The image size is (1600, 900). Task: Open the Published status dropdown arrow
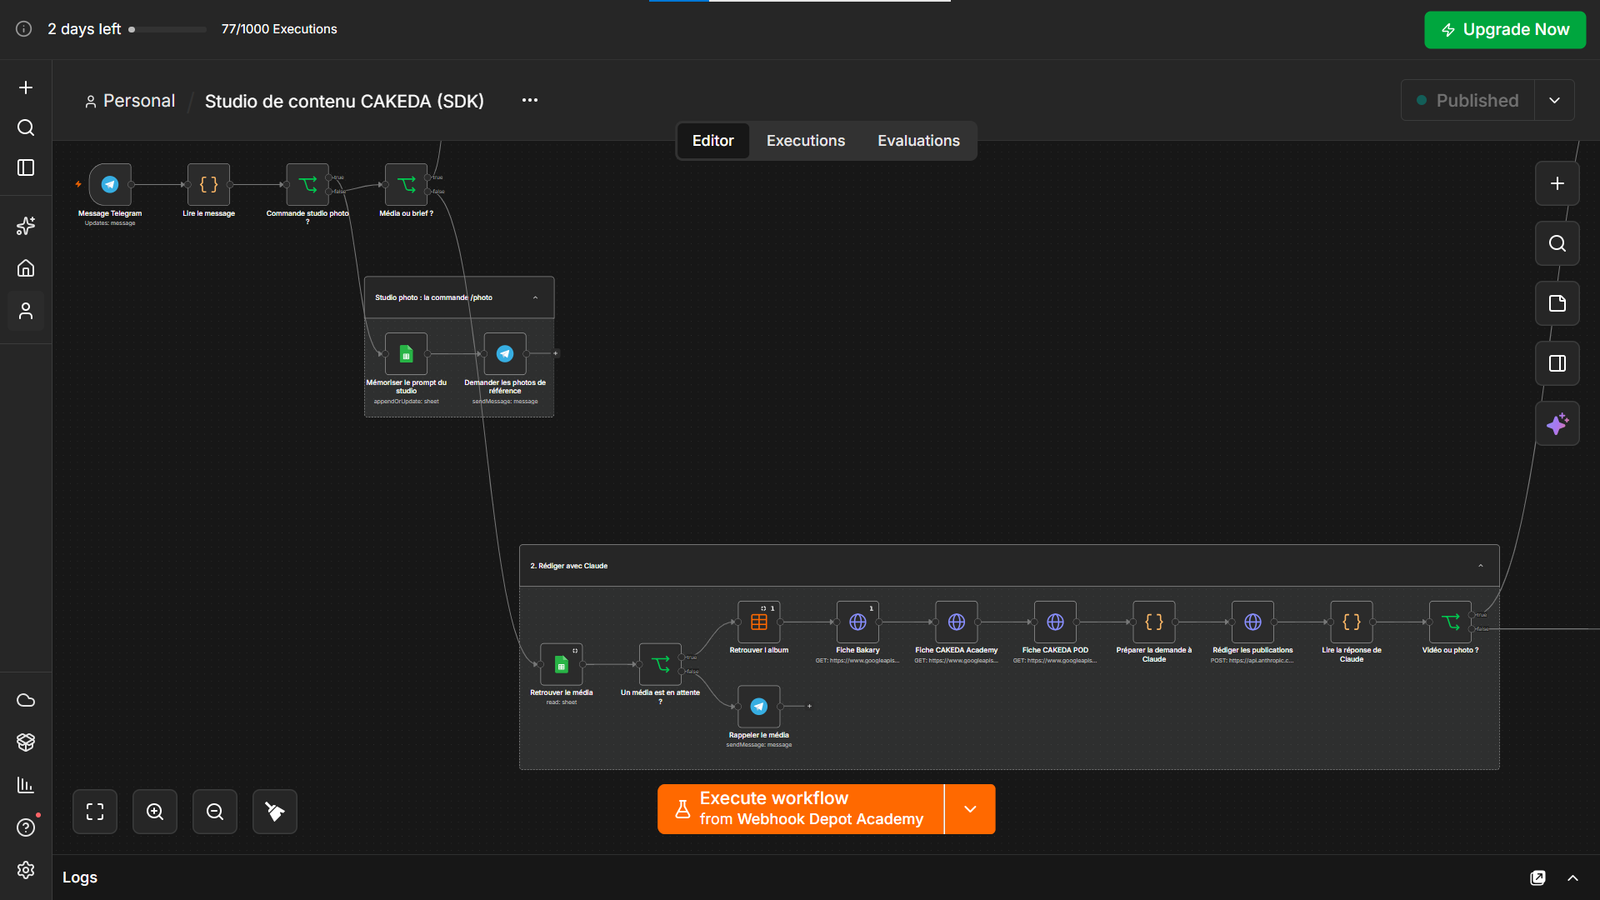[x=1554, y=100]
